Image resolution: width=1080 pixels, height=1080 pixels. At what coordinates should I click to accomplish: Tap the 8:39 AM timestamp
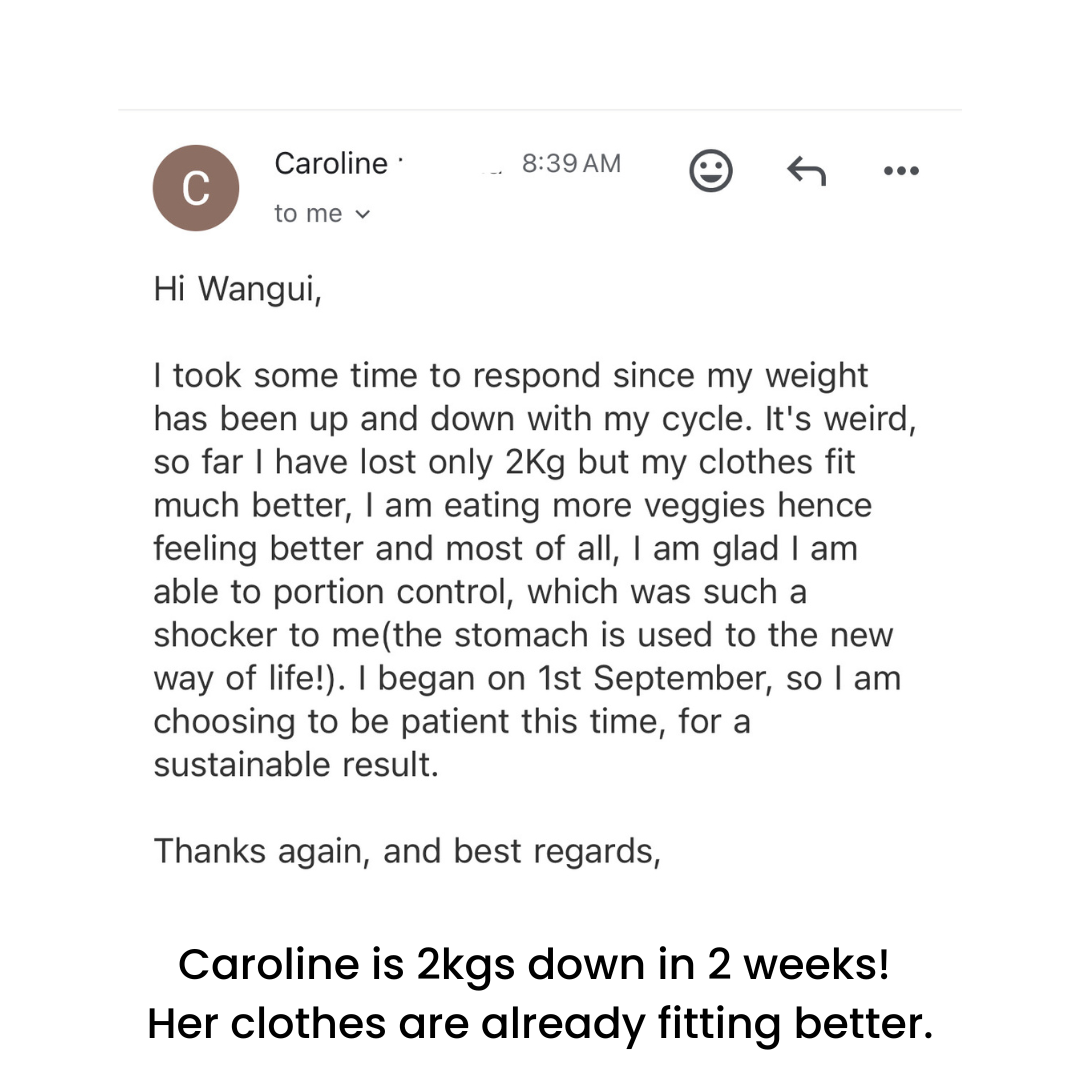tap(571, 164)
